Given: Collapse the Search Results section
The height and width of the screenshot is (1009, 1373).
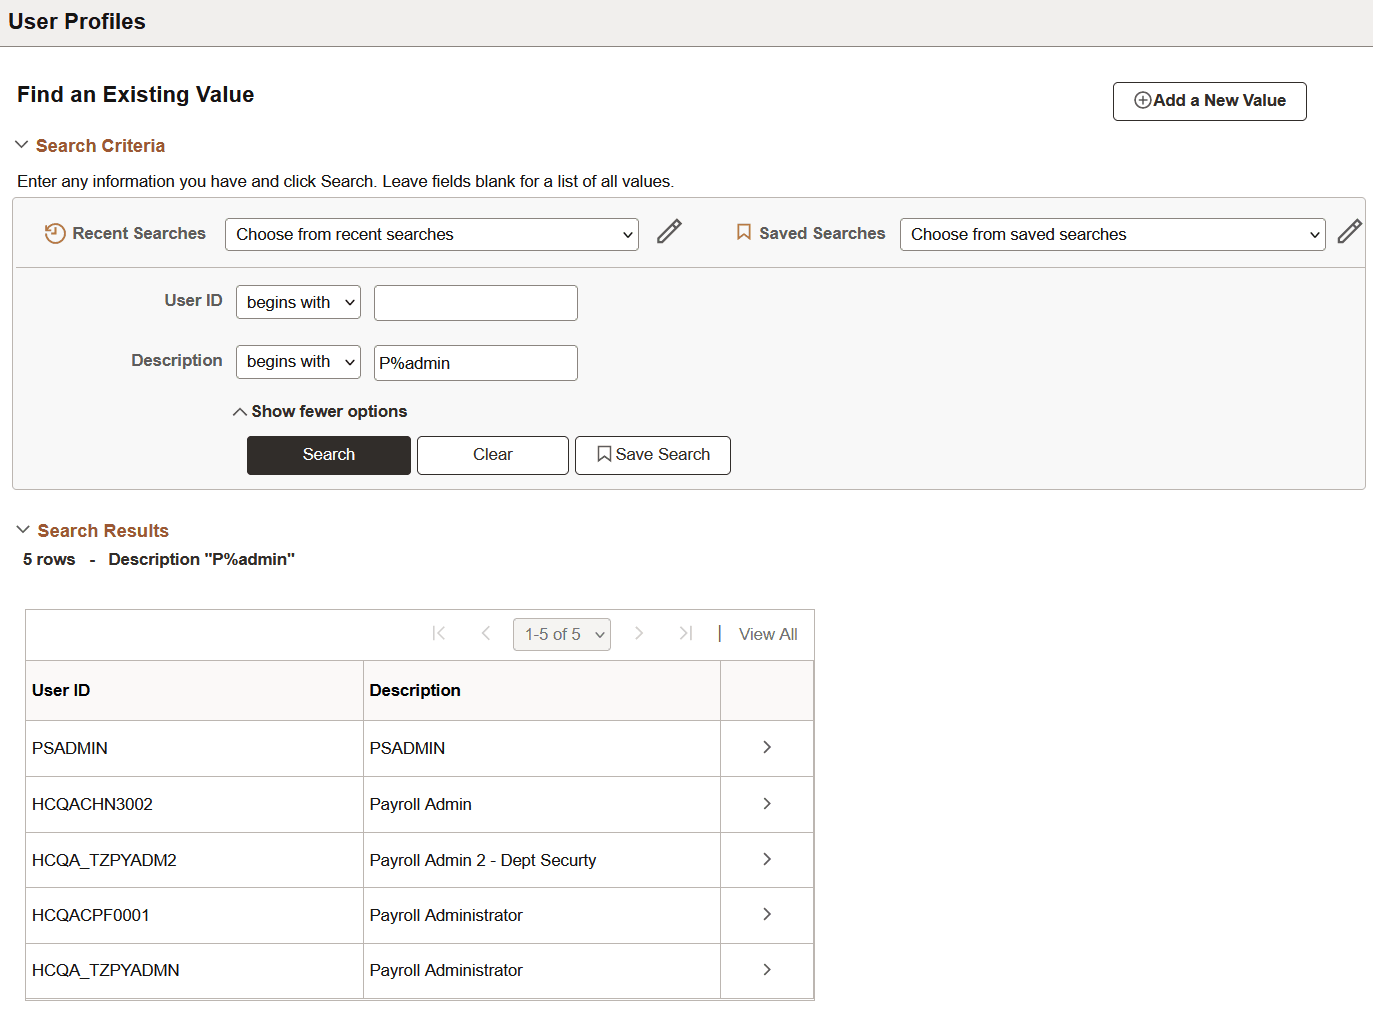Looking at the screenshot, I should point(21,530).
